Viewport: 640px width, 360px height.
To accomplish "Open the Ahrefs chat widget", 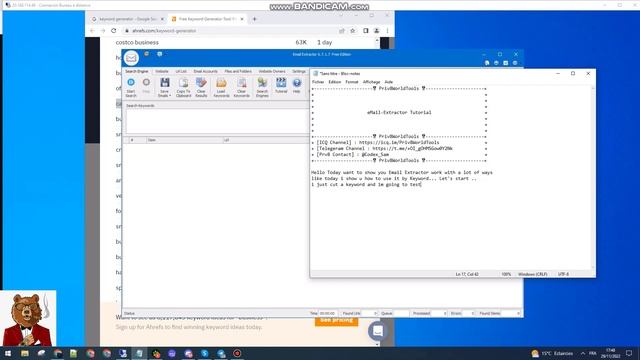I will point(378,331).
